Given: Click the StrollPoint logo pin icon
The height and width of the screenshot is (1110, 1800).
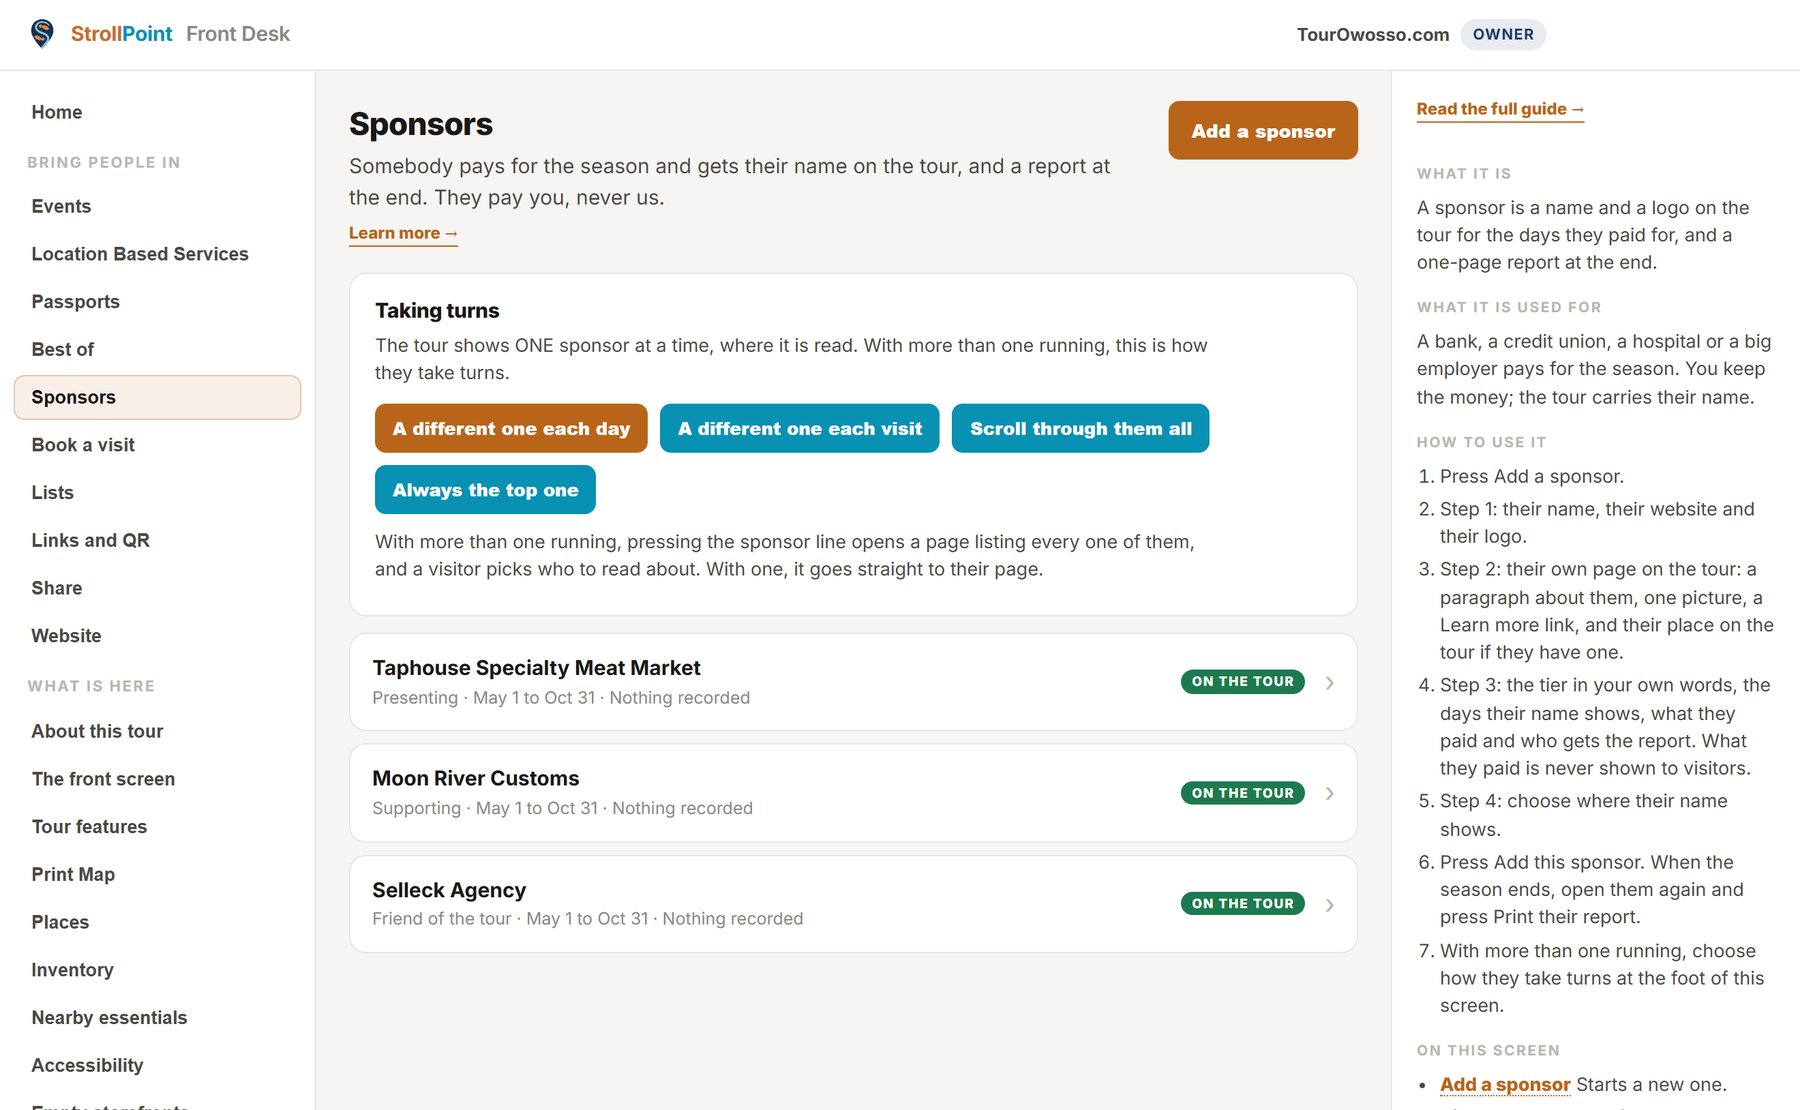Looking at the screenshot, I should click(x=42, y=34).
